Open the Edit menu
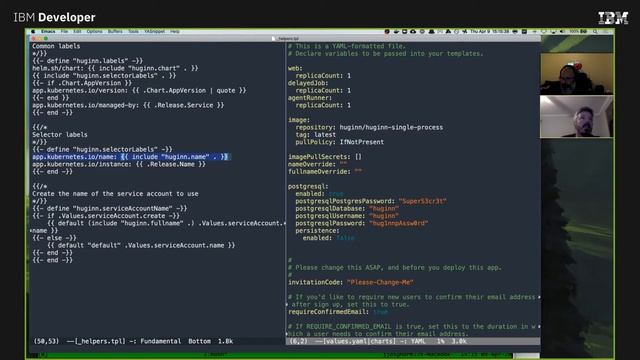The image size is (640, 360). 77,31
